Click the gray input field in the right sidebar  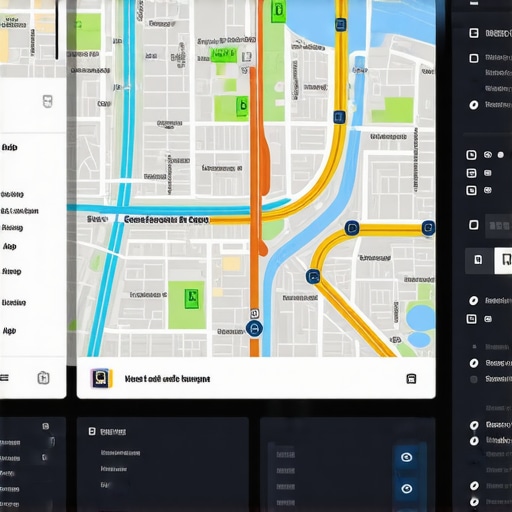(x=498, y=226)
